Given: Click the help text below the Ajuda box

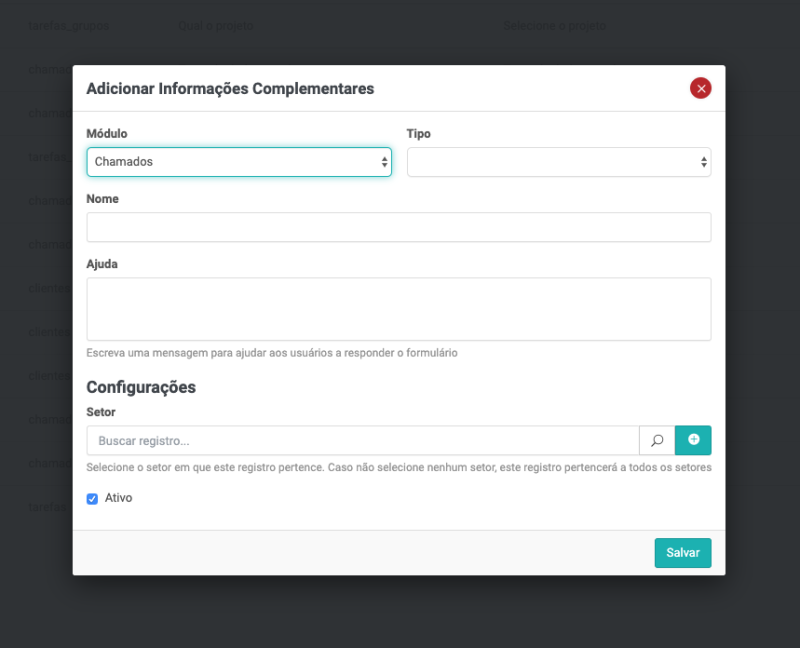Looking at the screenshot, I should (272, 353).
